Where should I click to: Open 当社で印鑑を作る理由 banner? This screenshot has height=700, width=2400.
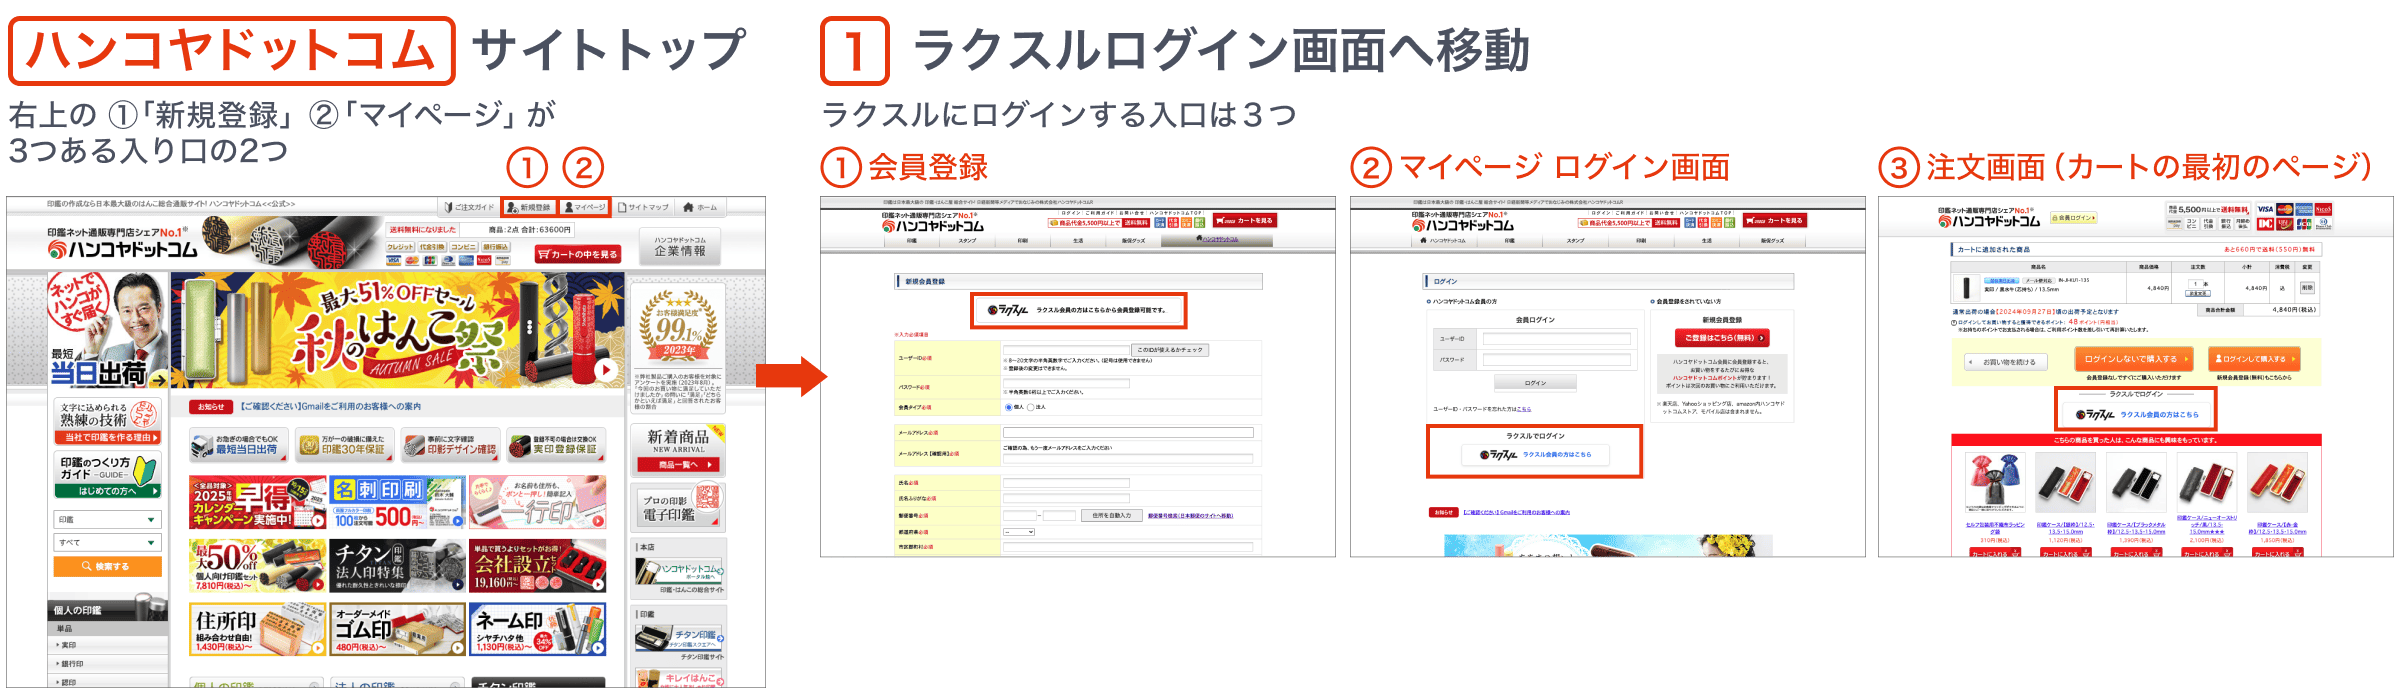107,422
